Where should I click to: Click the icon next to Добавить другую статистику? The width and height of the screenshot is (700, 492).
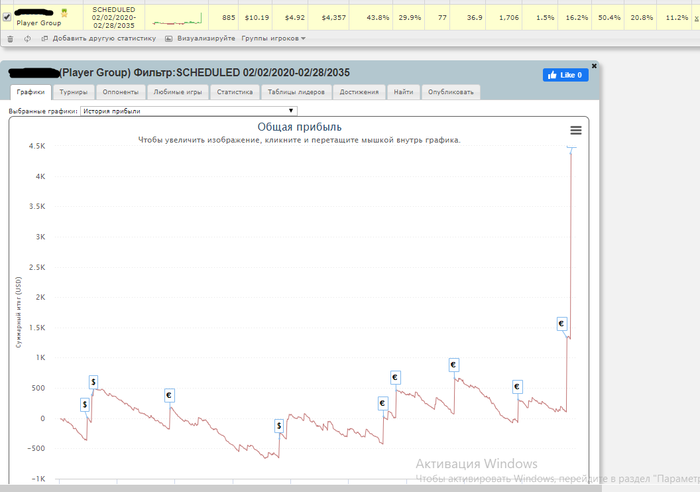coord(44,39)
